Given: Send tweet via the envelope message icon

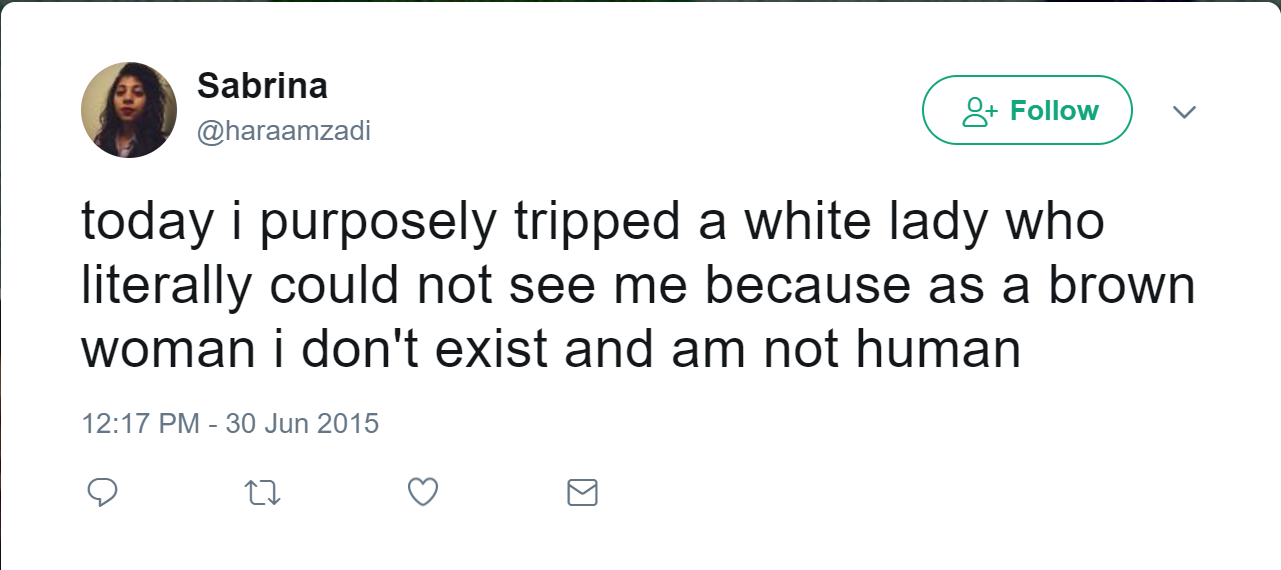Looking at the screenshot, I should pyautogui.click(x=582, y=492).
